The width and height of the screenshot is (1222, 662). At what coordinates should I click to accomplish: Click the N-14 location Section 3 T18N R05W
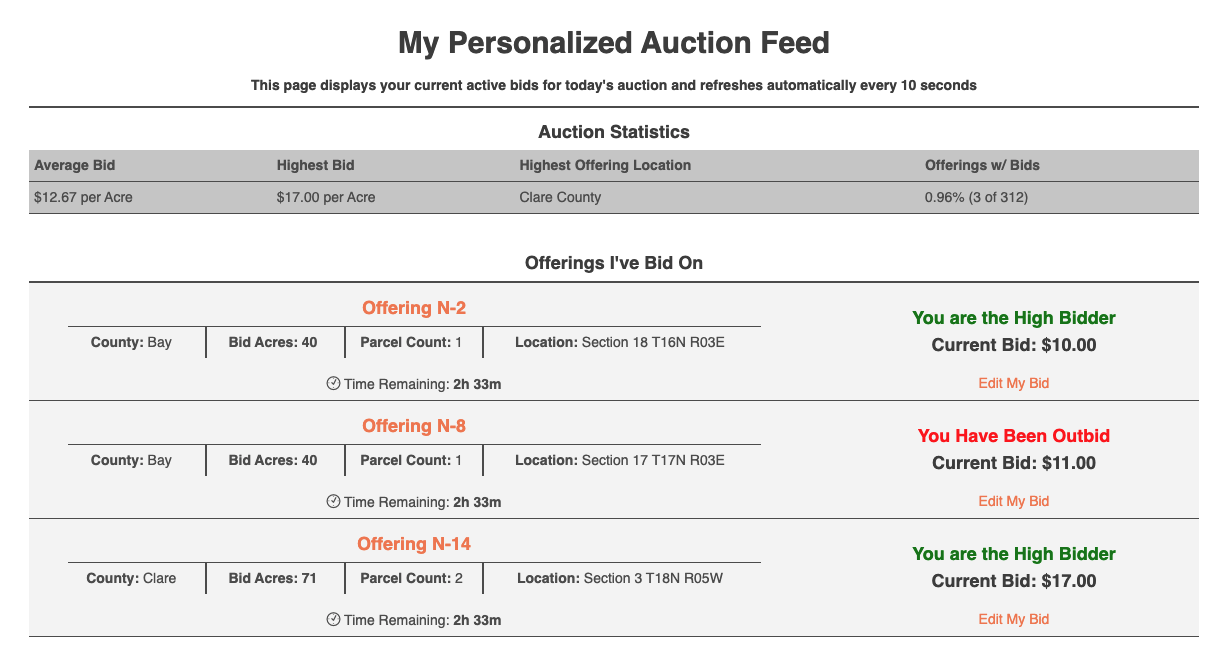tap(620, 578)
